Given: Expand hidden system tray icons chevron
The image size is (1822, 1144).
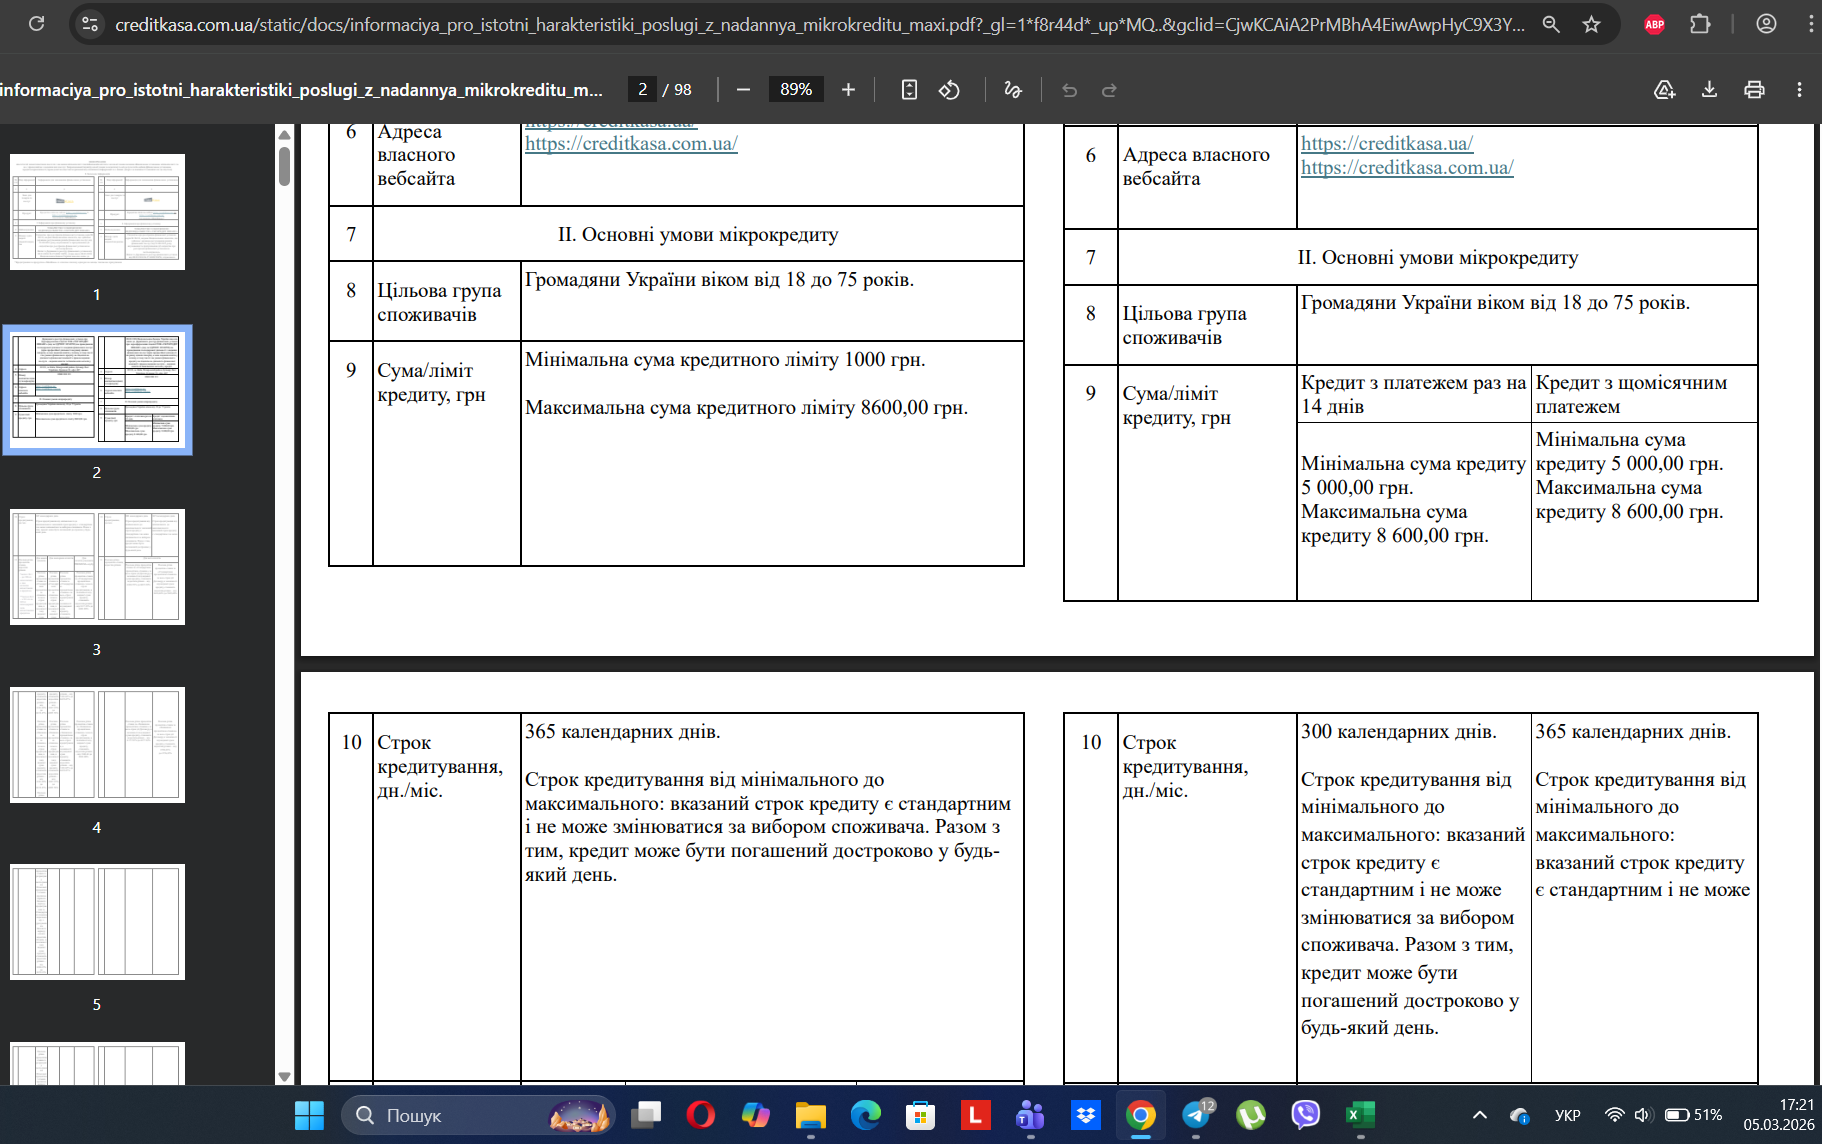Looking at the screenshot, I should tap(1480, 1115).
